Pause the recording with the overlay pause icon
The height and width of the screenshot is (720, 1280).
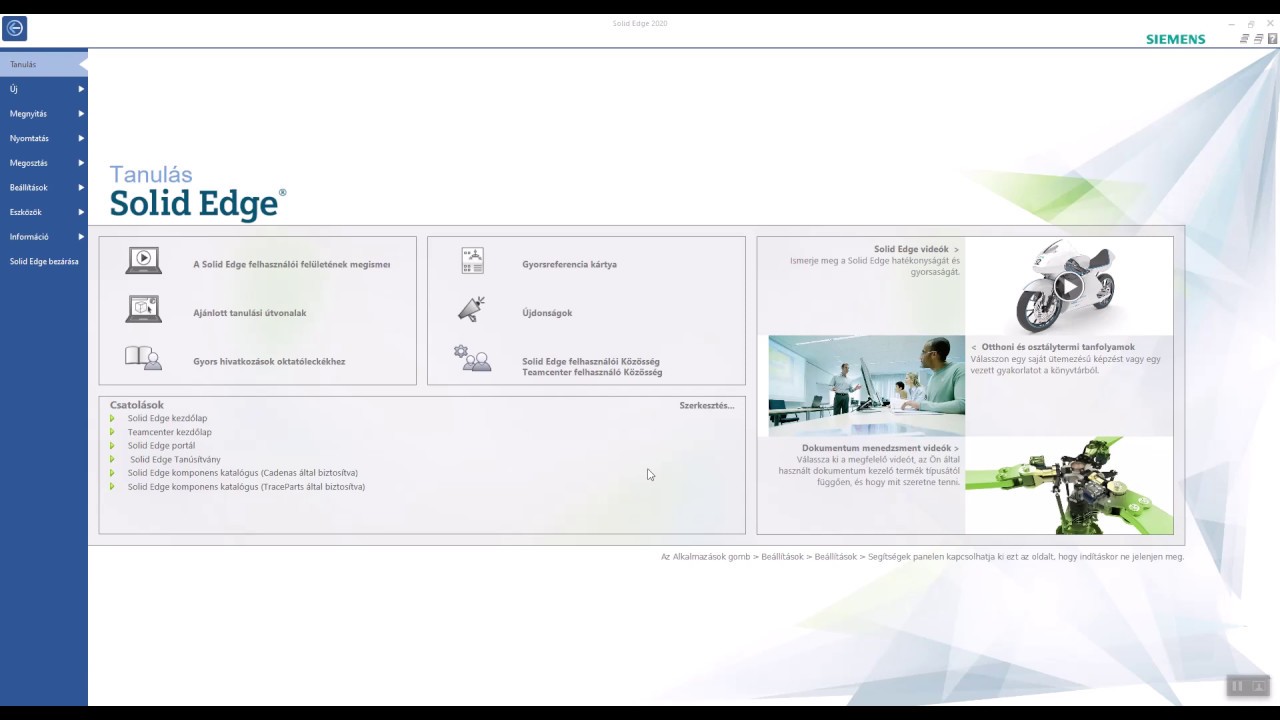[1237, 686]
